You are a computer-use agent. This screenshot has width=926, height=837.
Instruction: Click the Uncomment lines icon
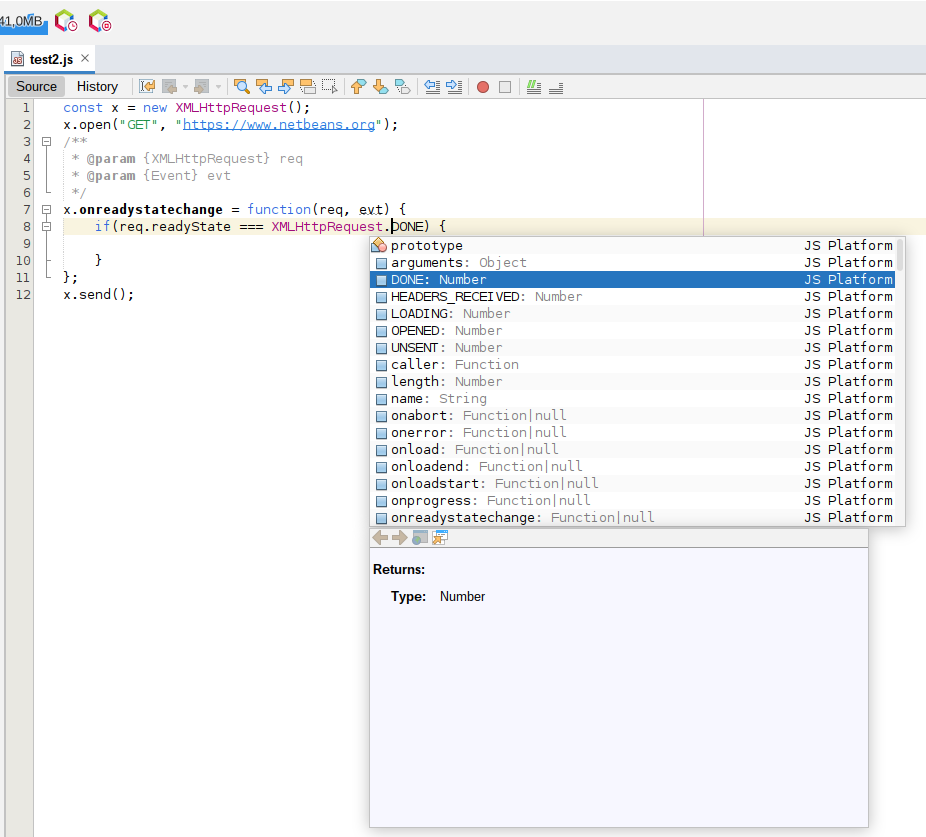556,87
